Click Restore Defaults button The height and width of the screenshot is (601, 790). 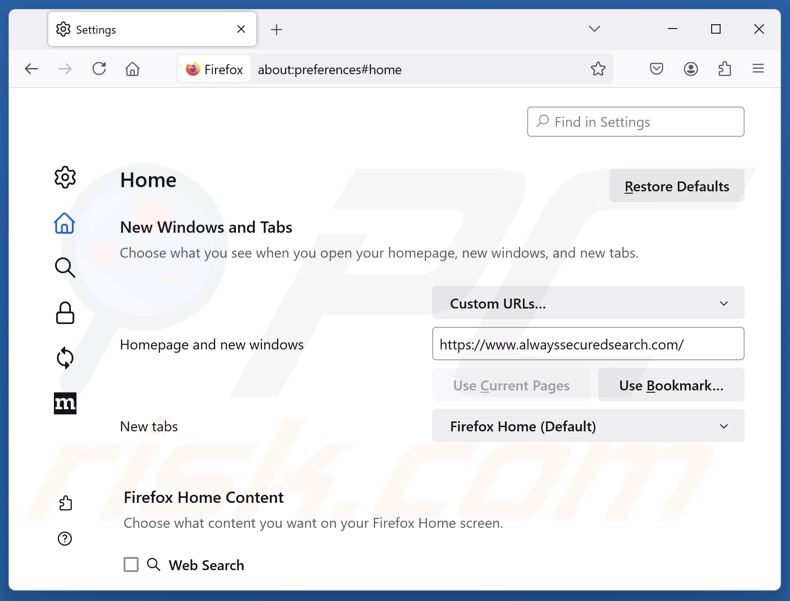click(x=677, y=186)
